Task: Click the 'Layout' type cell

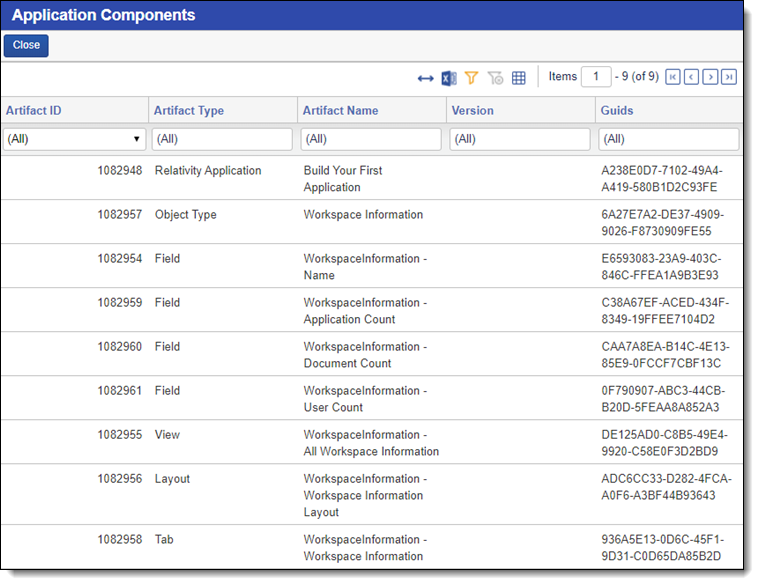Action: tap(172, 479)
